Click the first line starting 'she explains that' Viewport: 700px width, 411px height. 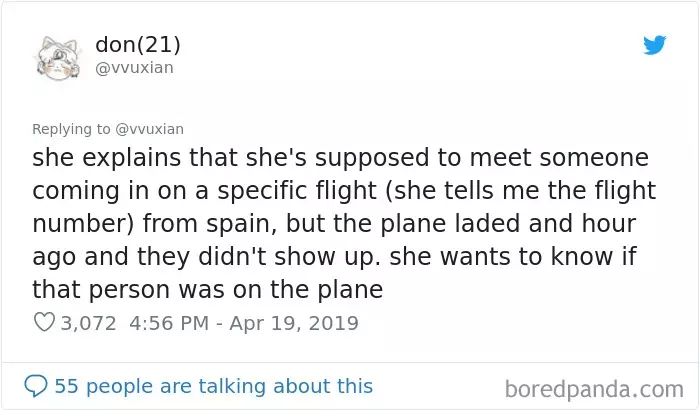(x=340, y=158)
